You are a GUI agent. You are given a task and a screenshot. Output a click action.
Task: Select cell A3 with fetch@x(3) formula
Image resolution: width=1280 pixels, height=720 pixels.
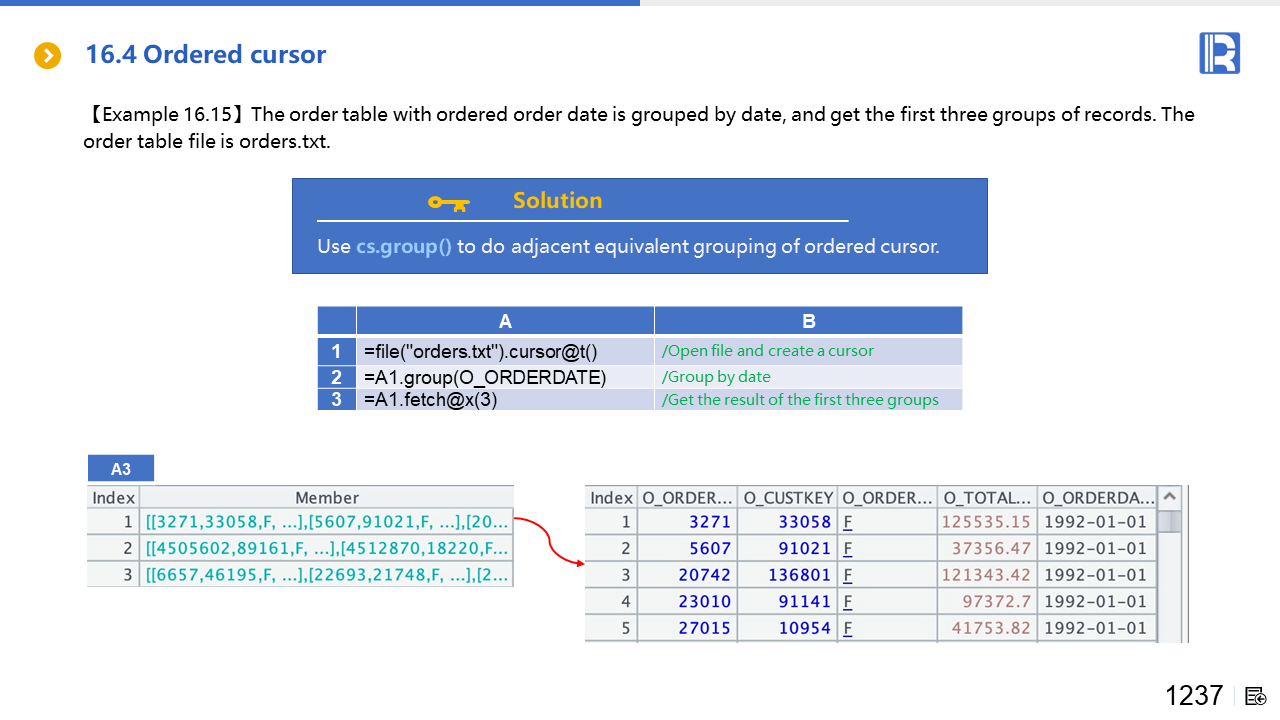(x=505, y=400)
